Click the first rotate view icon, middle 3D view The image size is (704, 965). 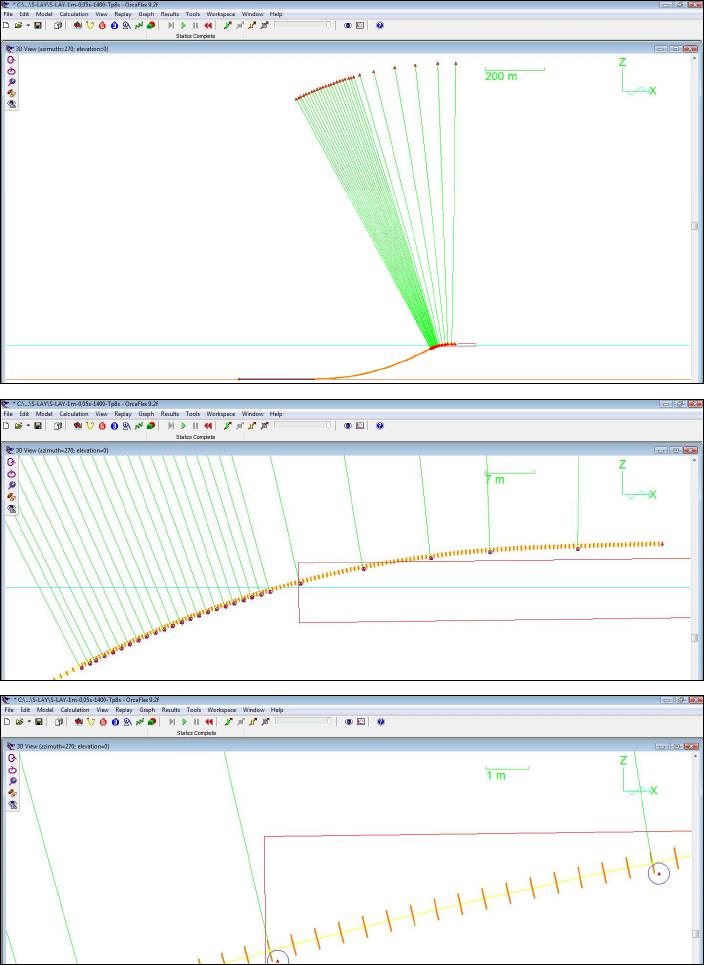(12, 462)
